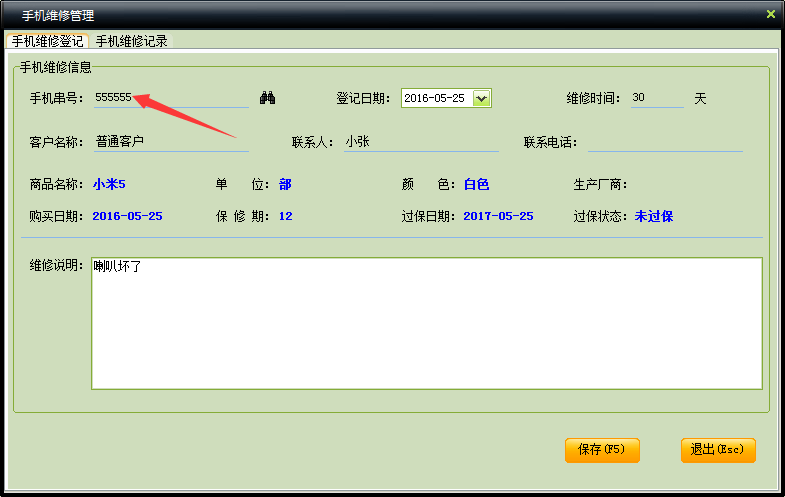785x497 pixels.
Task: Click the 手机维修管理 window title
Action: 58,16
